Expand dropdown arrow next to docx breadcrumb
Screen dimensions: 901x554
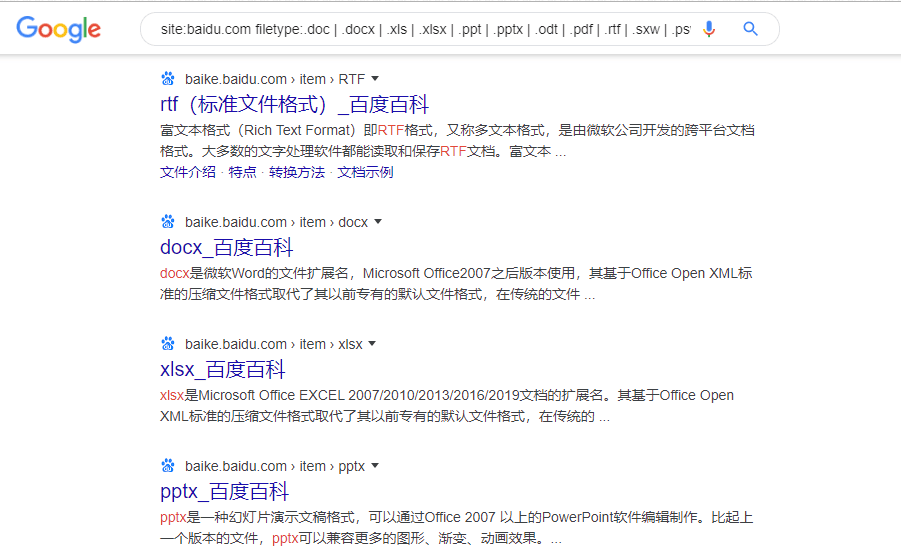point(378,222)
